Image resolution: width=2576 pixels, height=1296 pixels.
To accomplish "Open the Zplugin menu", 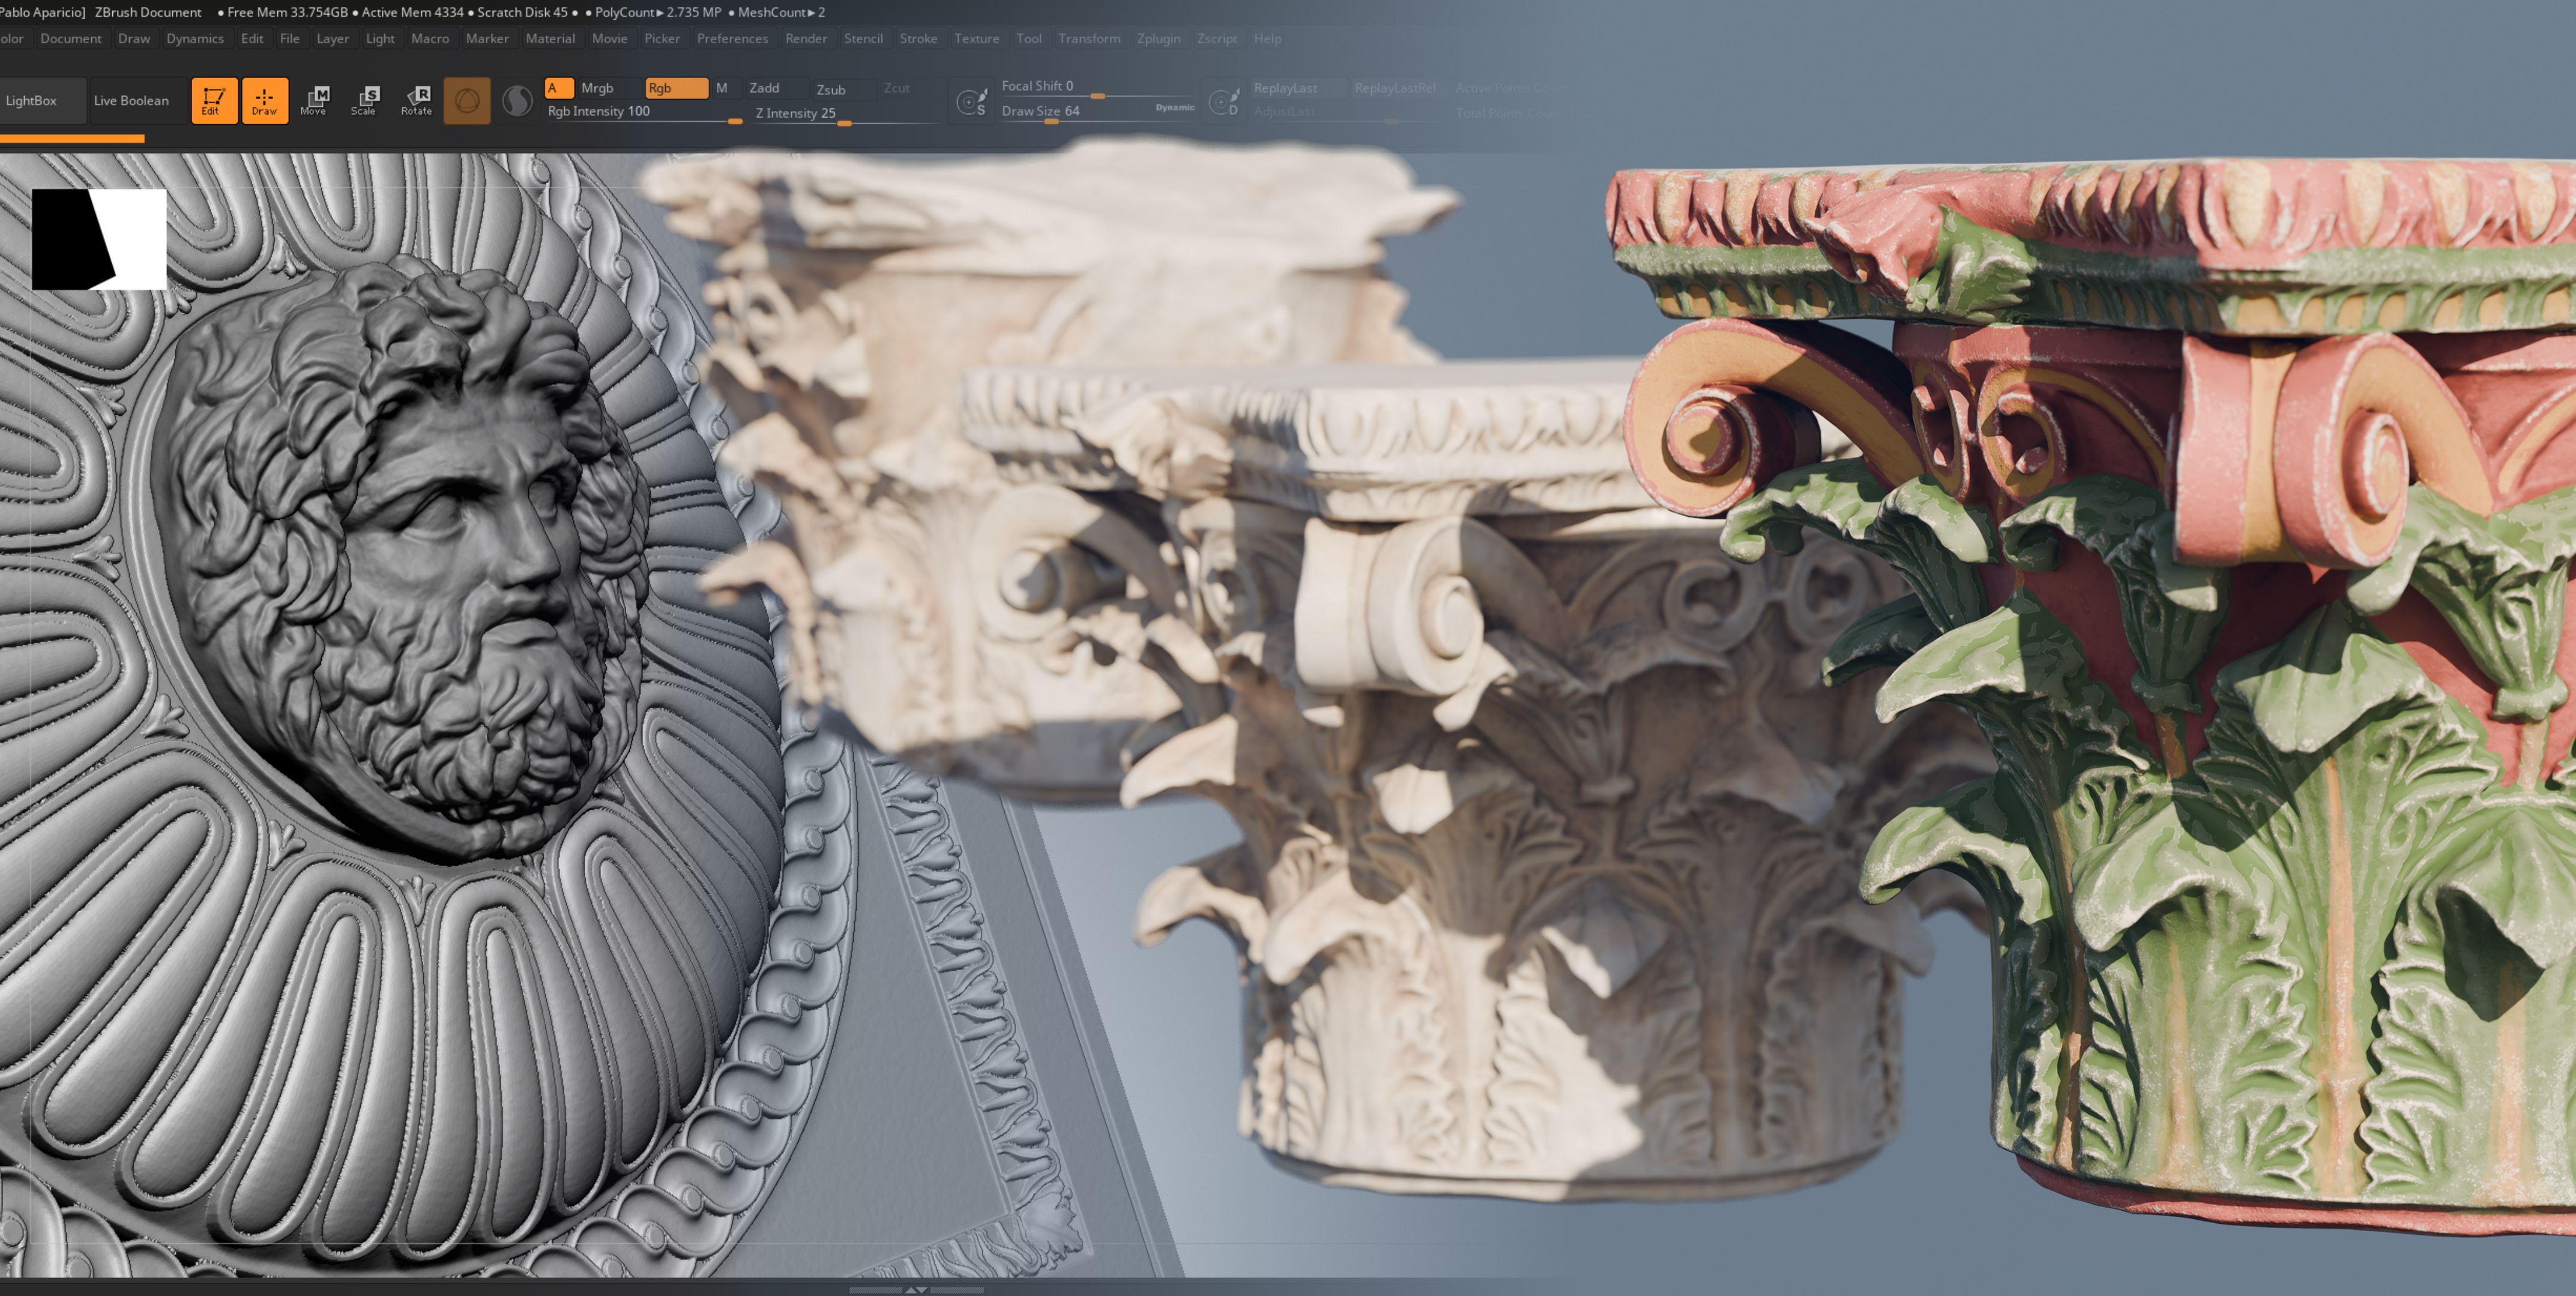I will 1158,38.
